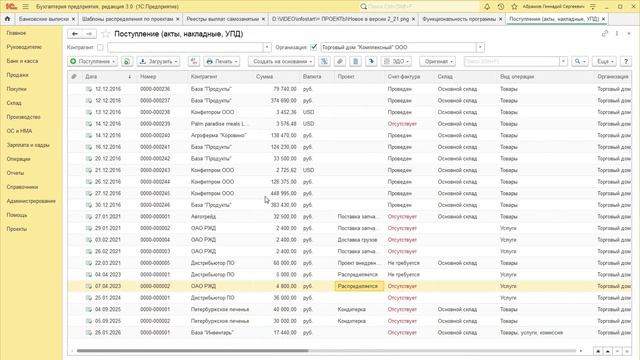
Task: Click the global search field in title bar
Action: tap(420, 7)
